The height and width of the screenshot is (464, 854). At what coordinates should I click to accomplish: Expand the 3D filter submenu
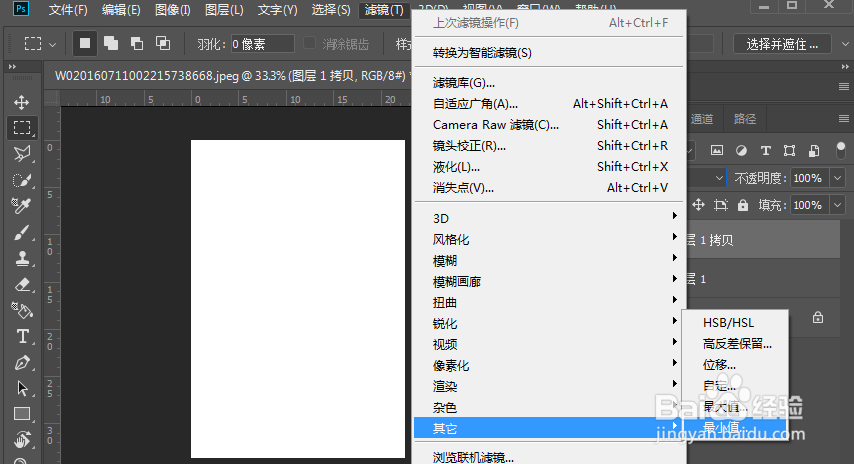tap(550, 218)
